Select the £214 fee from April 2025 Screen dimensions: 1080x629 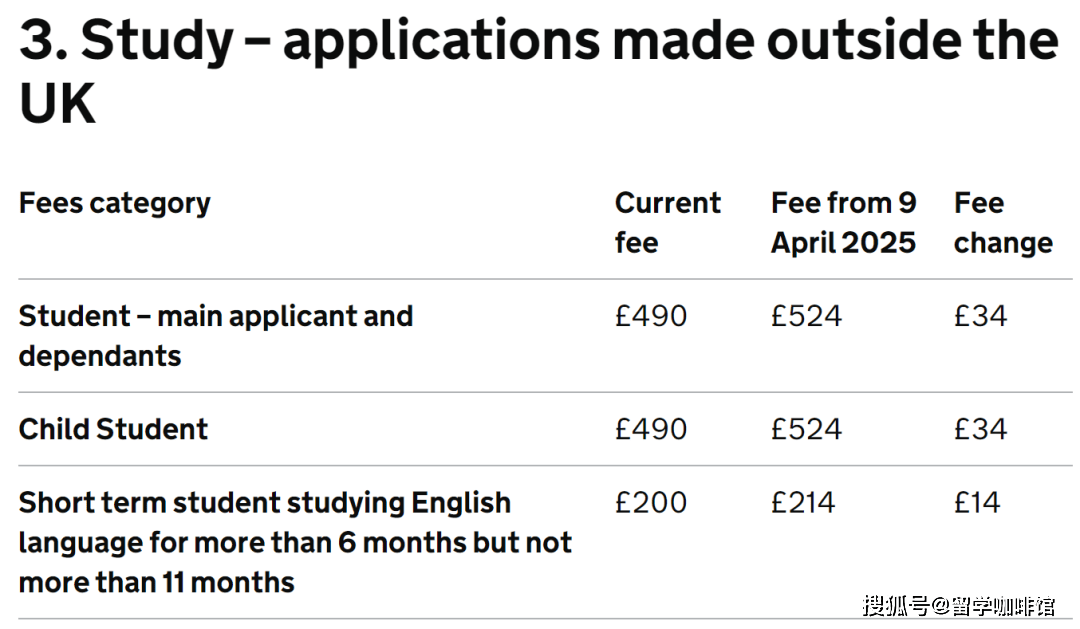click(803, 502)
